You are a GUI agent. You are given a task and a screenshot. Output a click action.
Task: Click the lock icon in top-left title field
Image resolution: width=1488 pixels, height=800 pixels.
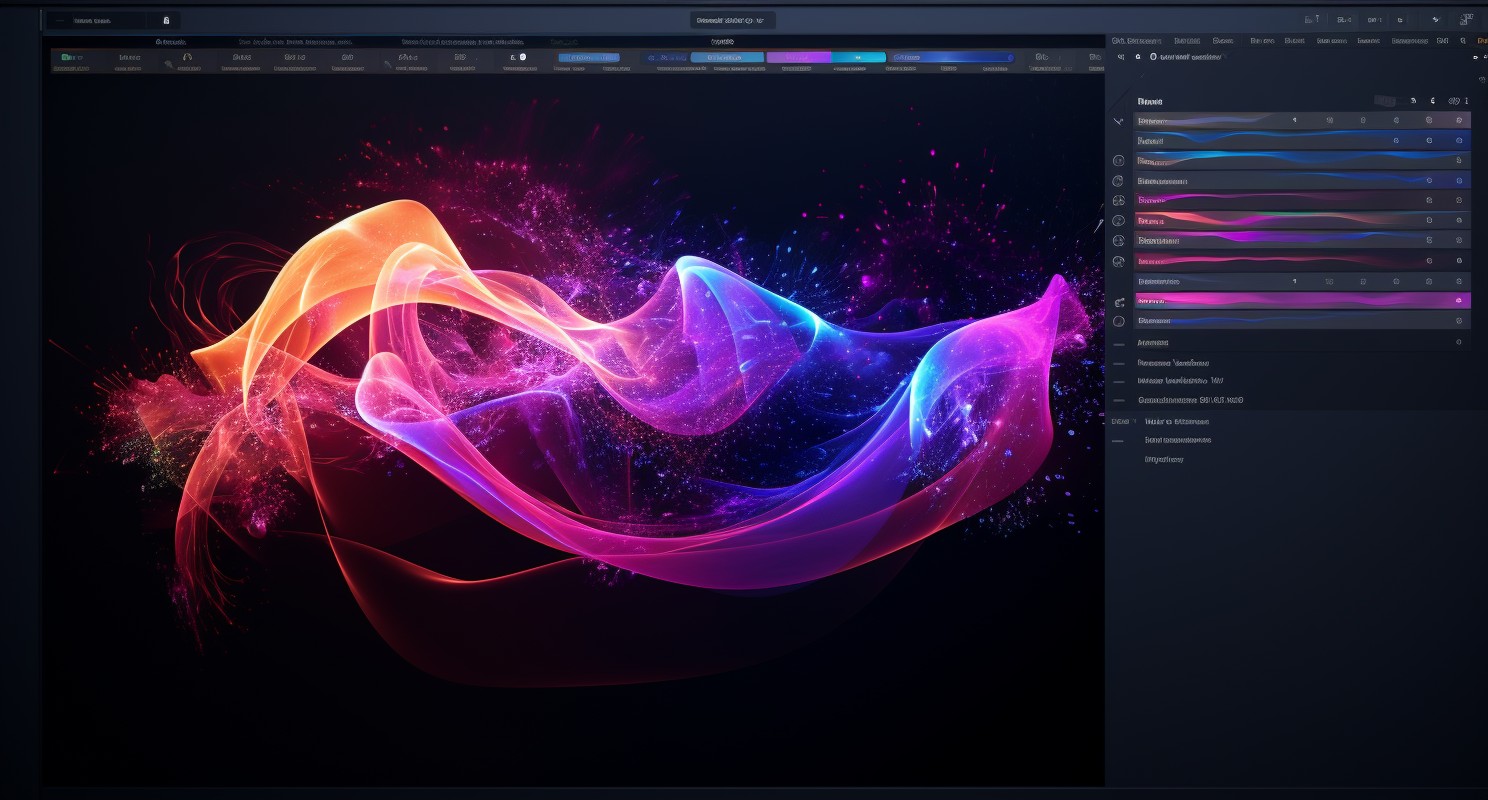point(166,20)
